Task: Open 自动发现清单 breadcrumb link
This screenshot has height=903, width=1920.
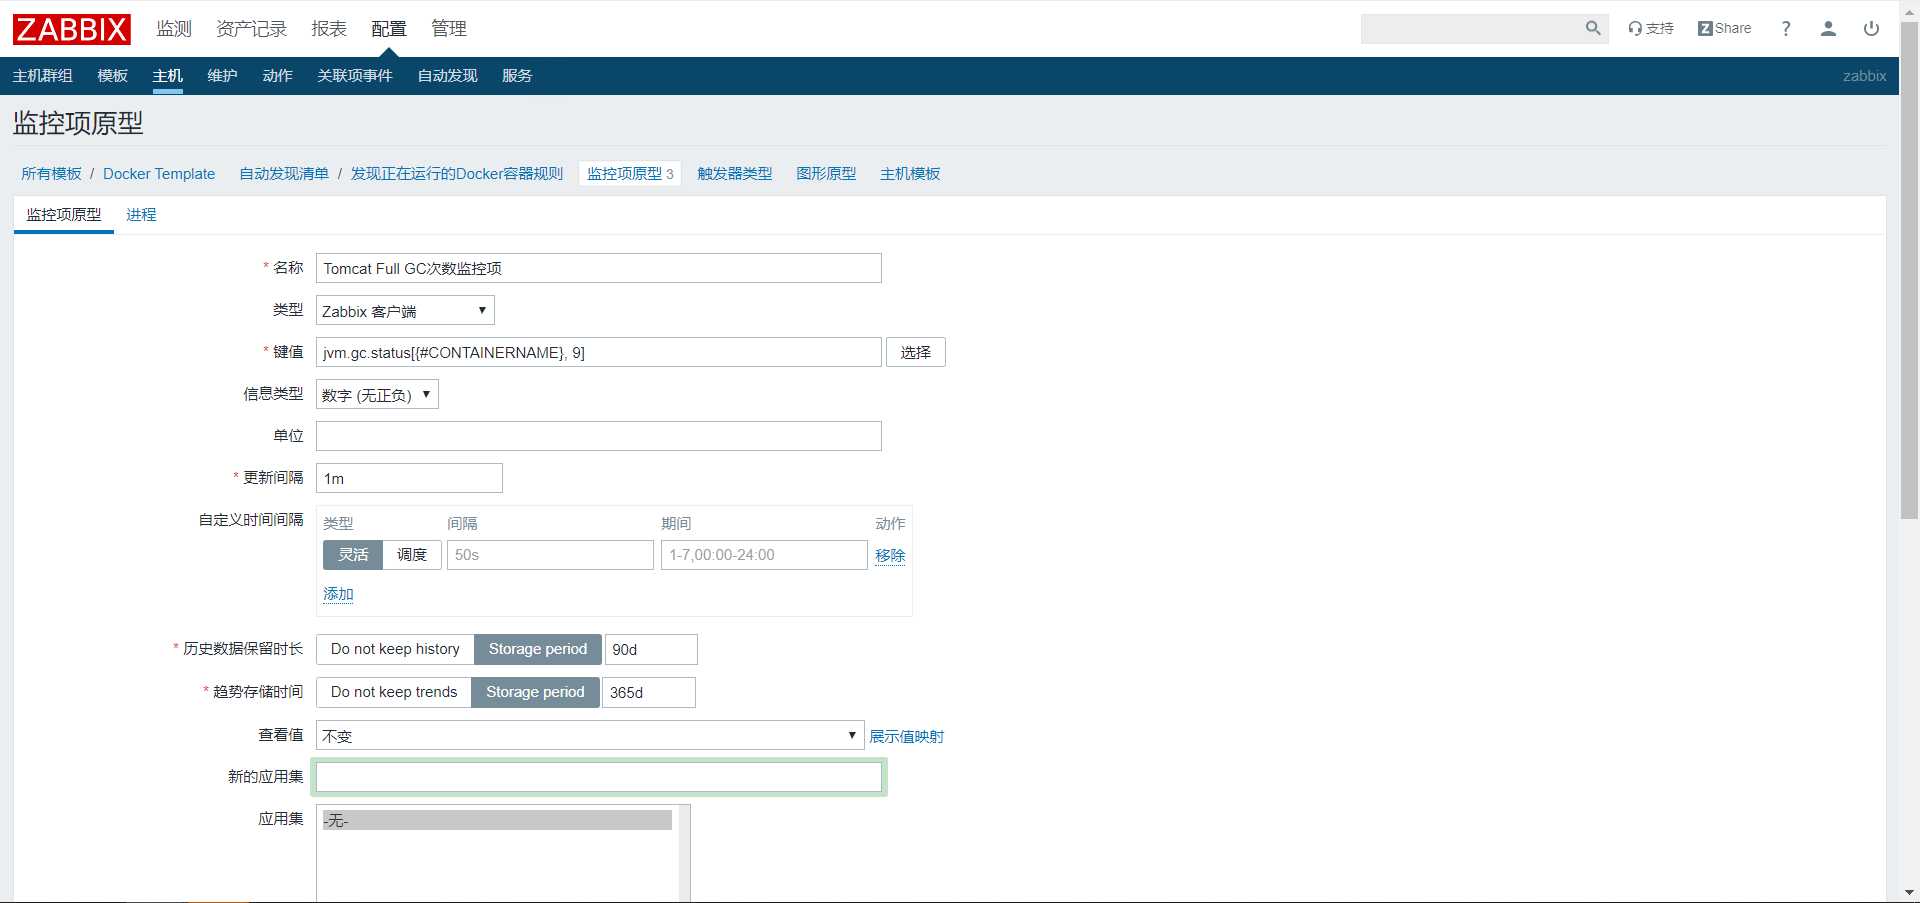Action: [x=284, y=174]
